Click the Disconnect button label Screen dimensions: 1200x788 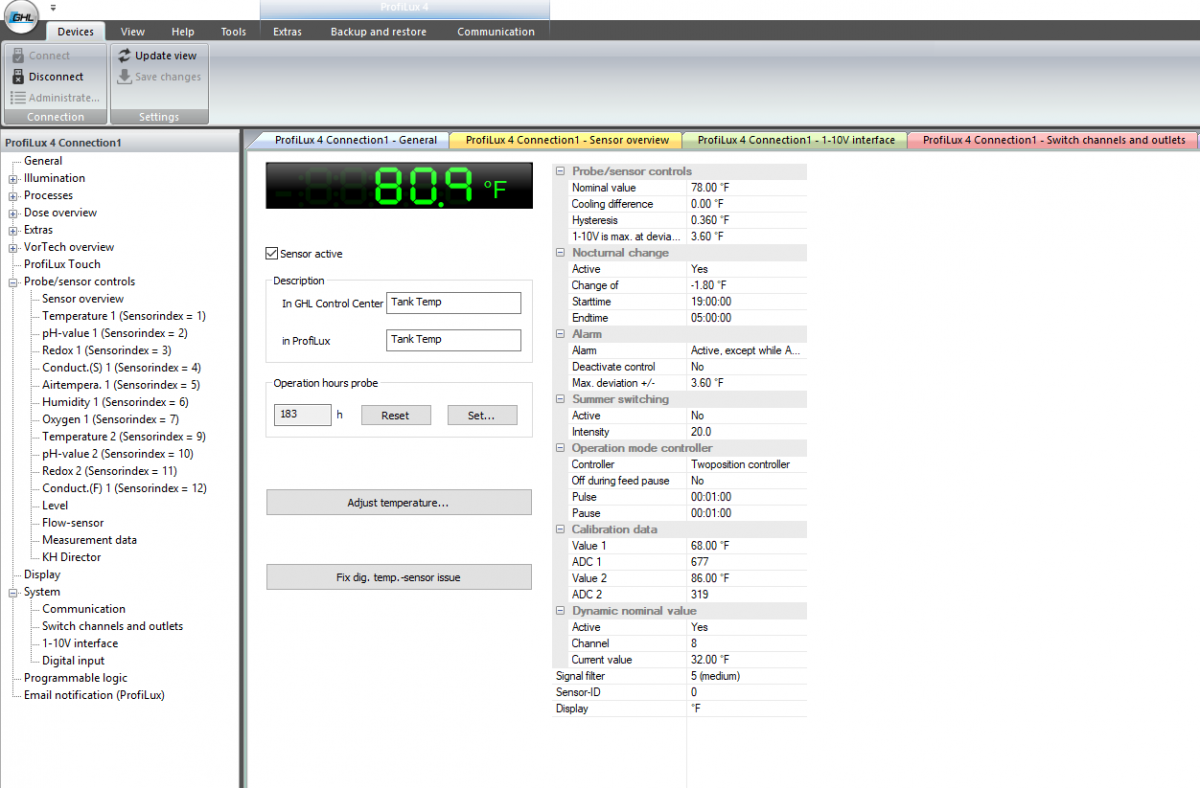[56, 77]
